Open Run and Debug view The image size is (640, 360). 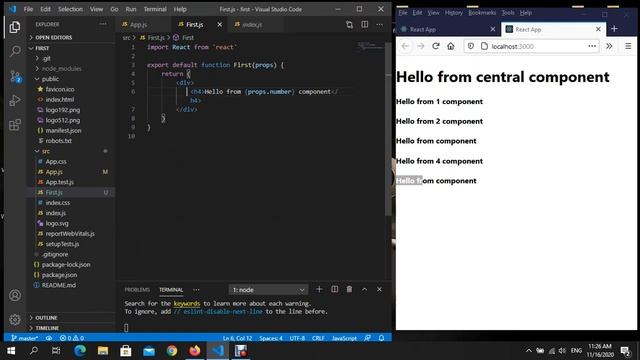tap(15, 100)
